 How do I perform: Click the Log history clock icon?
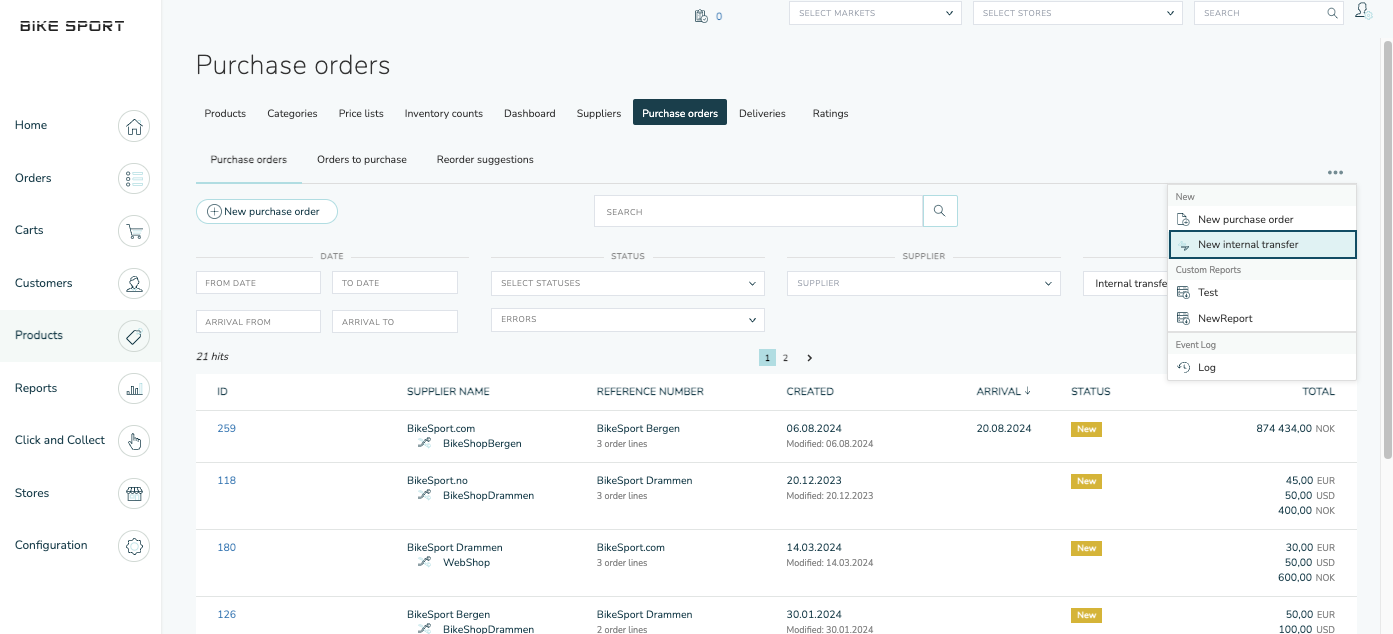click(x=1184, y=367)
